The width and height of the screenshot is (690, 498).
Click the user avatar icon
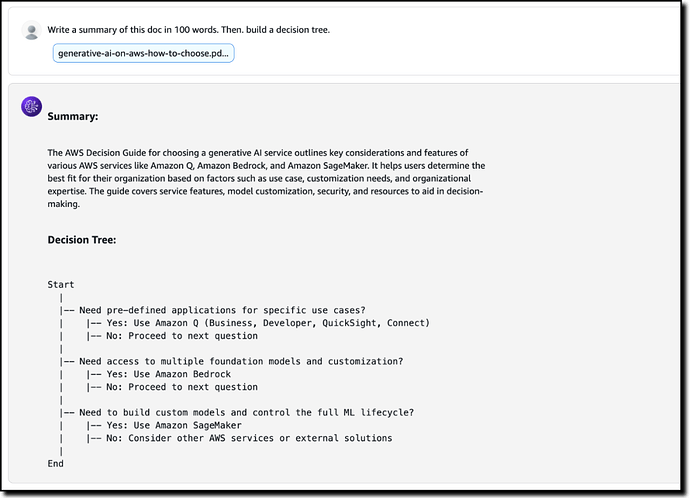click(31, 30)
